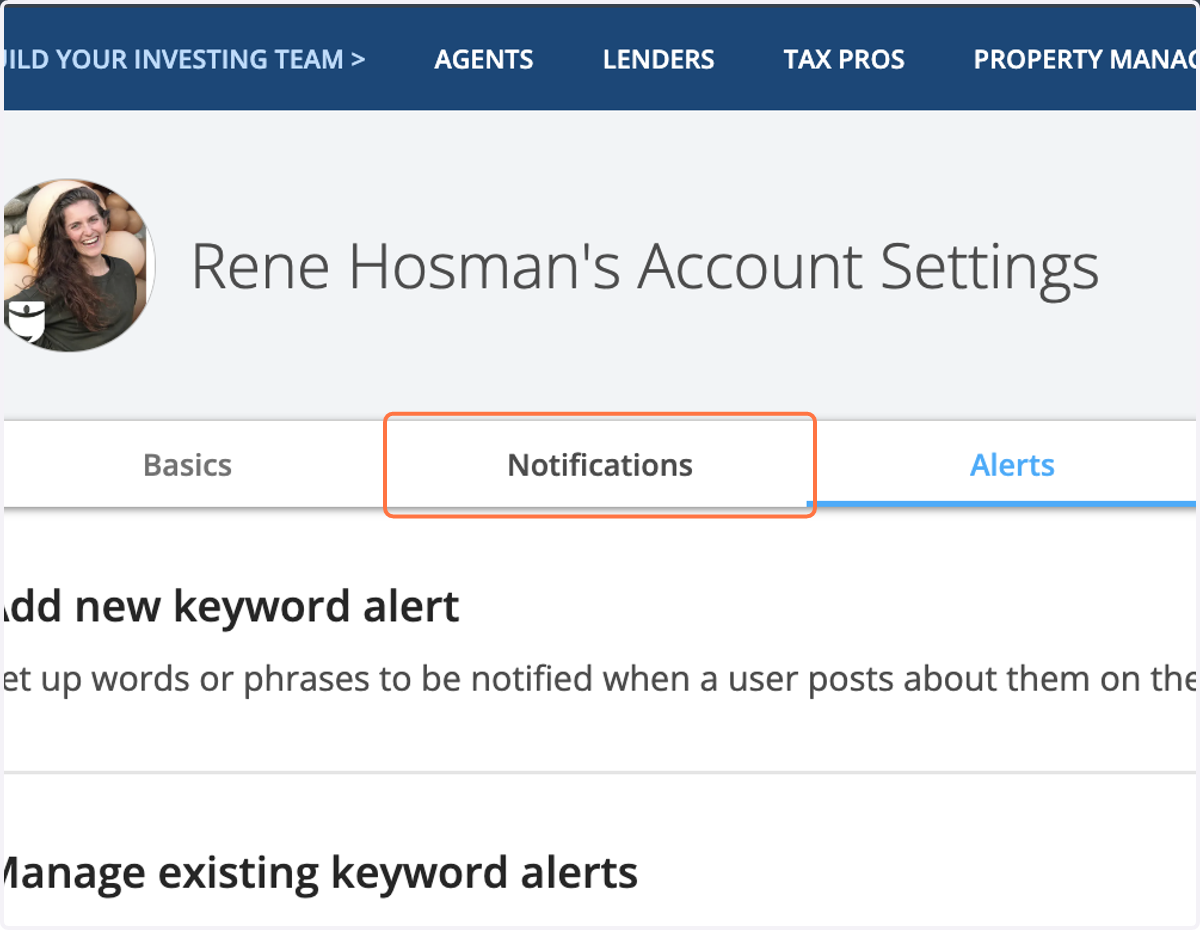
Task: Click the keyword alert description text
Action: click(600, 679)
